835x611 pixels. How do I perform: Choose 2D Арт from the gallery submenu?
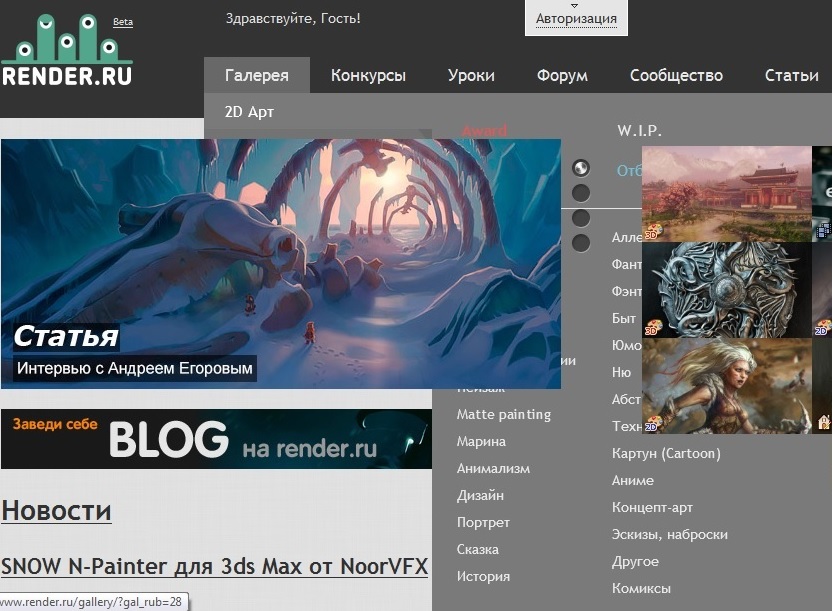click(x=250, y=111)
